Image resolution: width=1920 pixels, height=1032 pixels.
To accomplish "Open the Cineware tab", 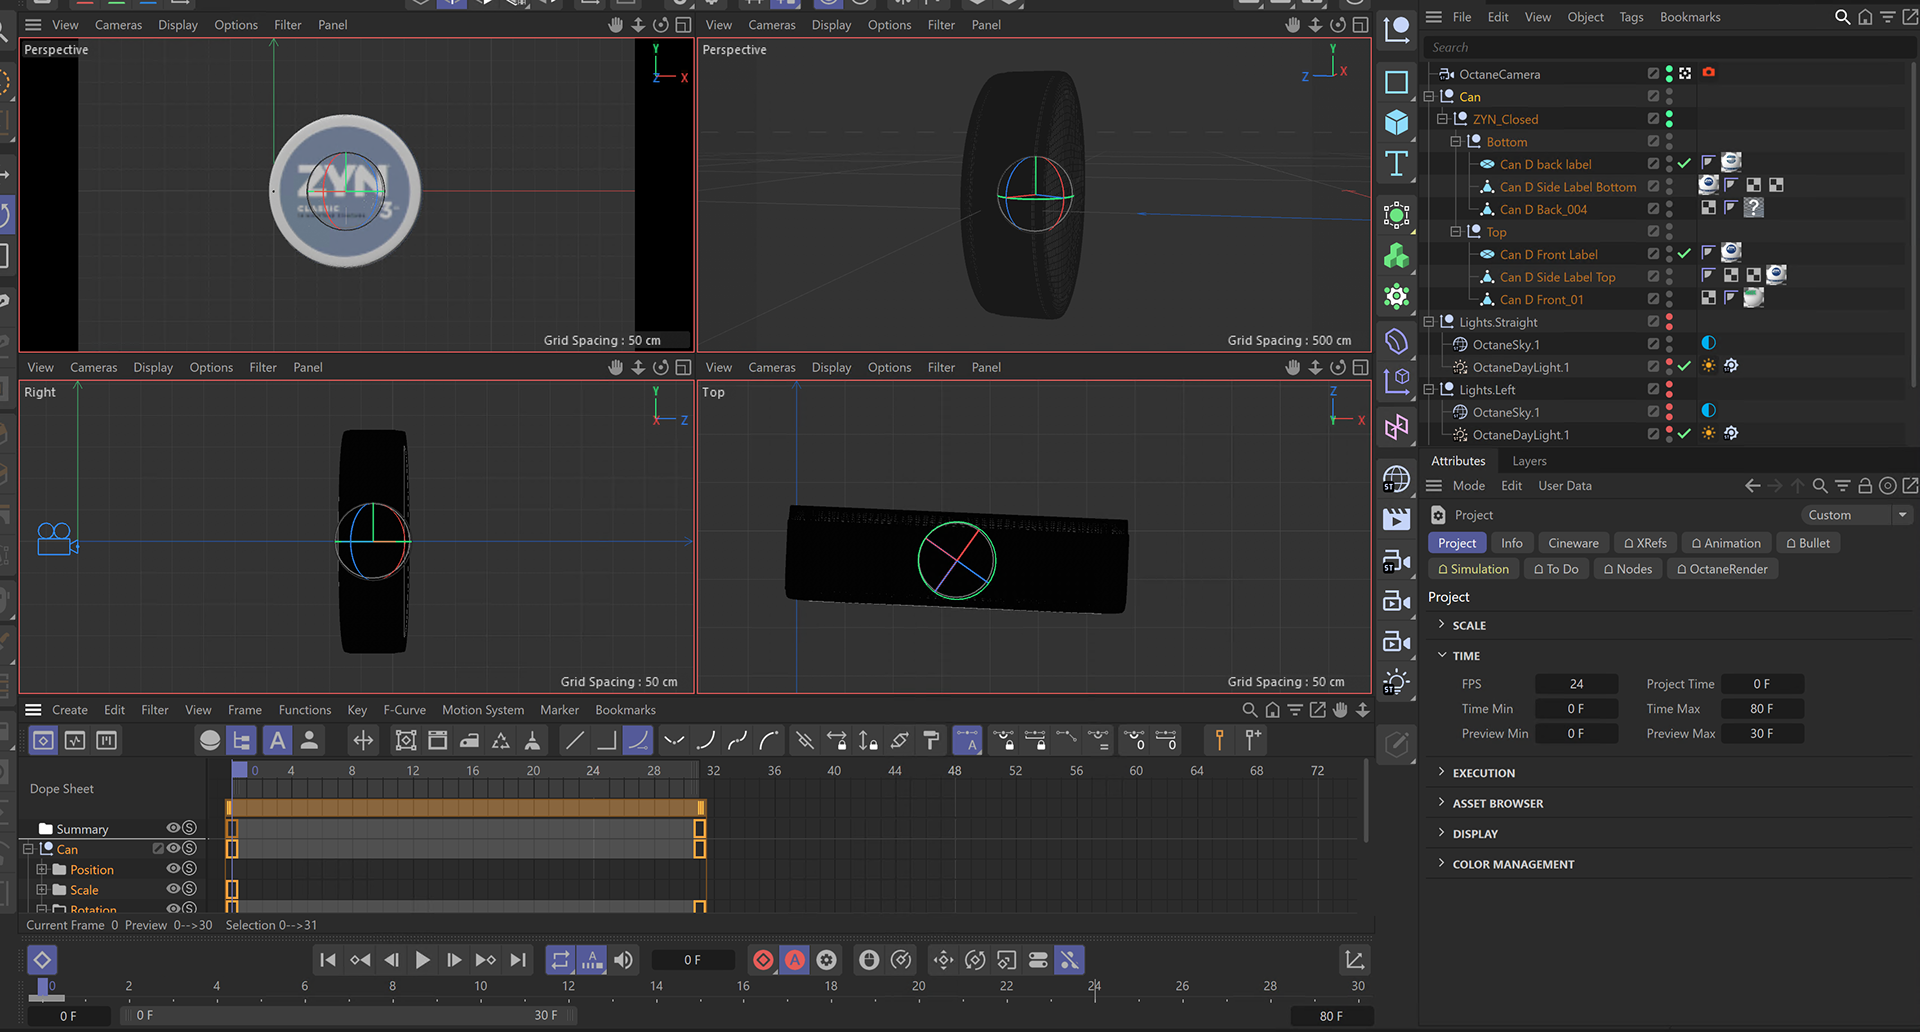I will [x=1573, y=543].
